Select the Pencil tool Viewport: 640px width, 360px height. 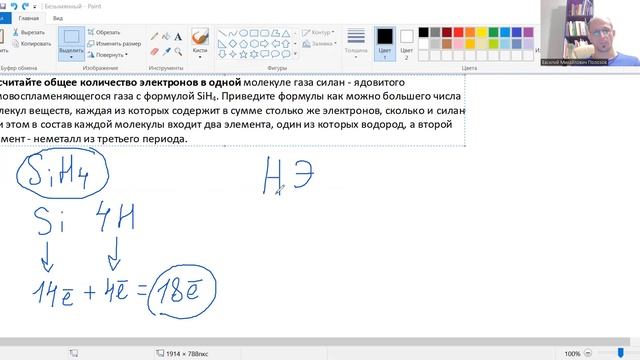pyautogui.click(x=154, y=37)
